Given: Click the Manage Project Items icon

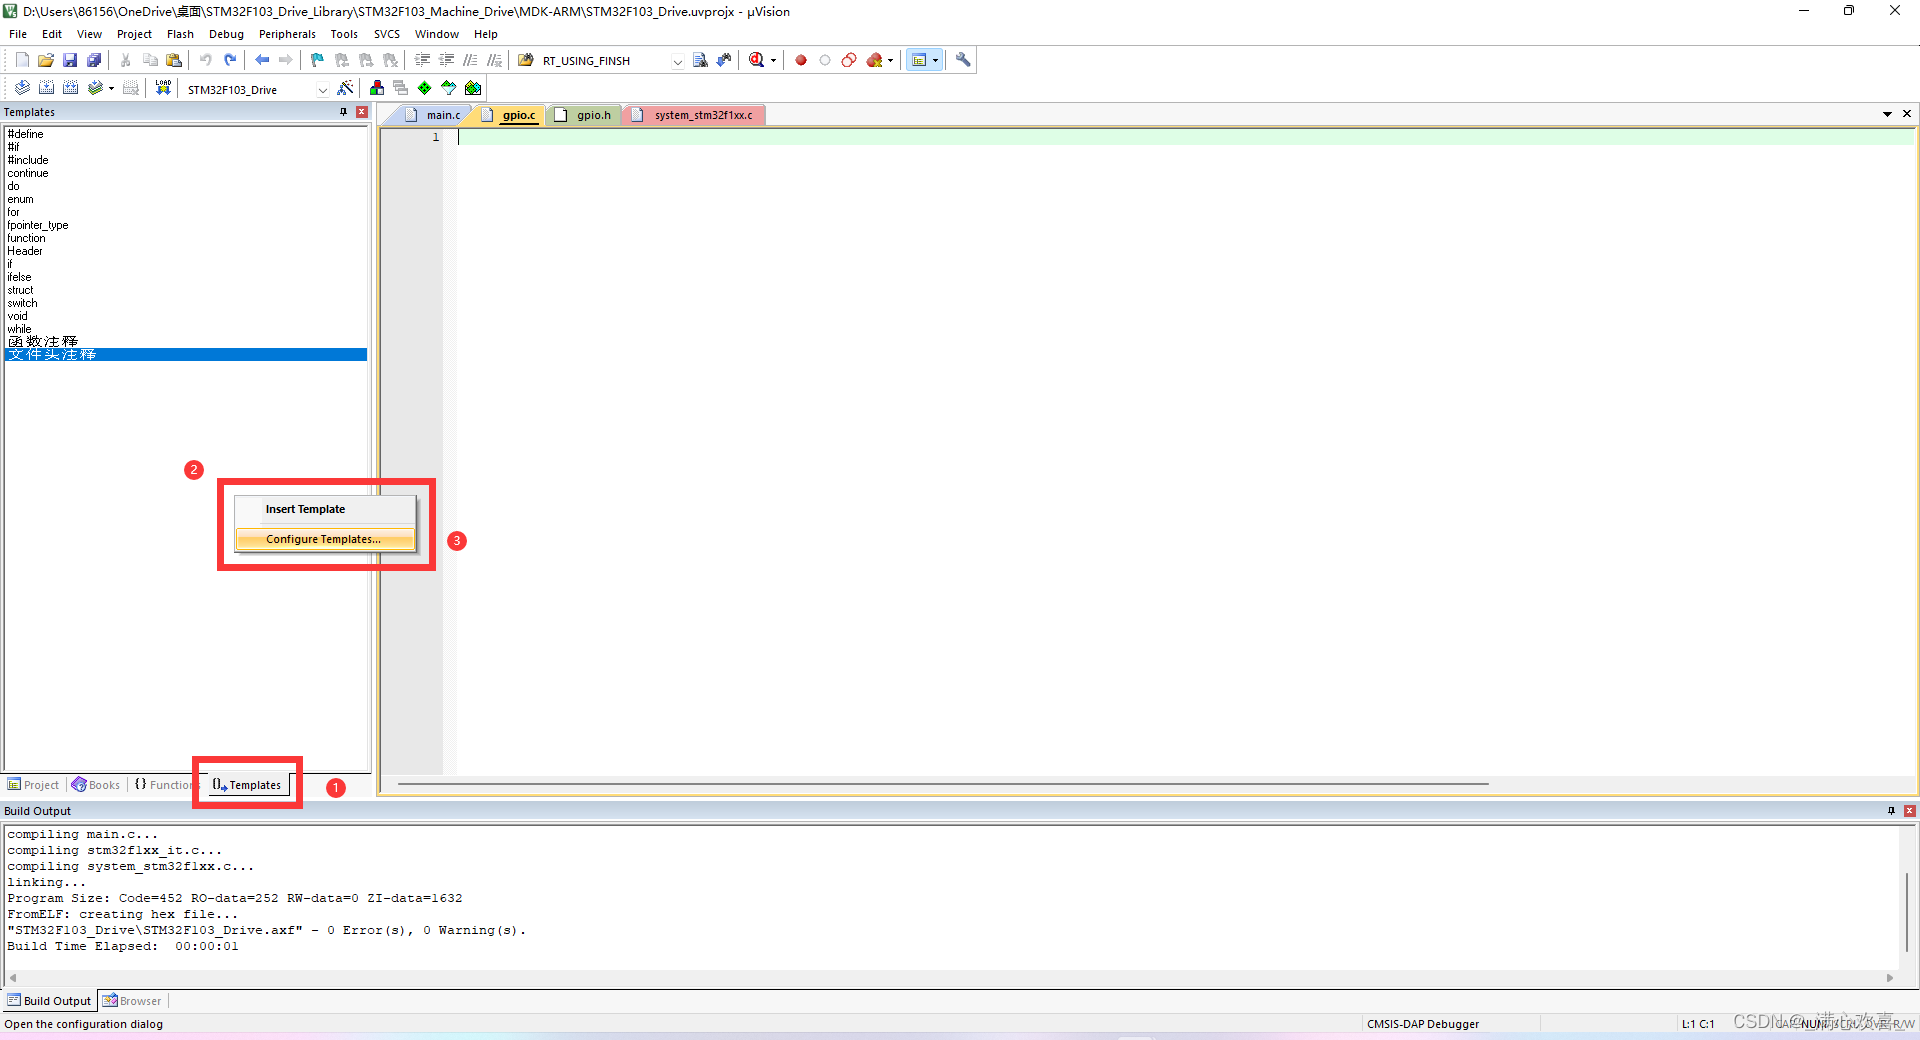Looking at the screenshot, I should (377, 88).
